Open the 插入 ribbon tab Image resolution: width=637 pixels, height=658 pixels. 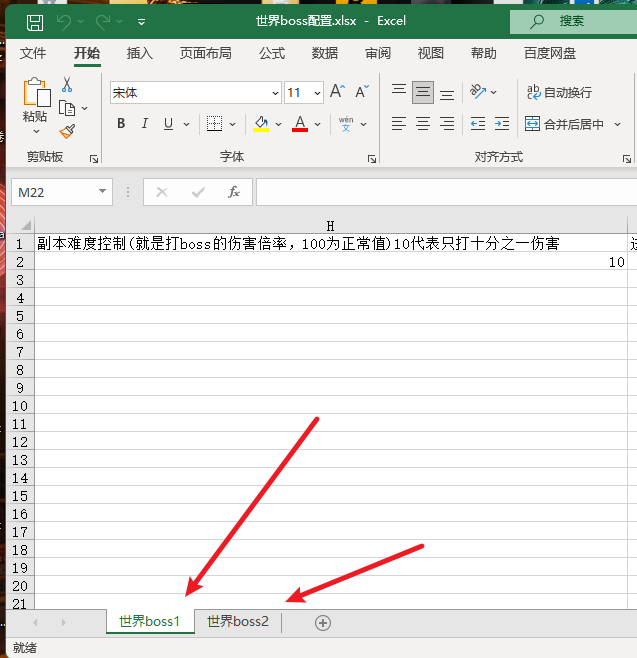(140, 53)
